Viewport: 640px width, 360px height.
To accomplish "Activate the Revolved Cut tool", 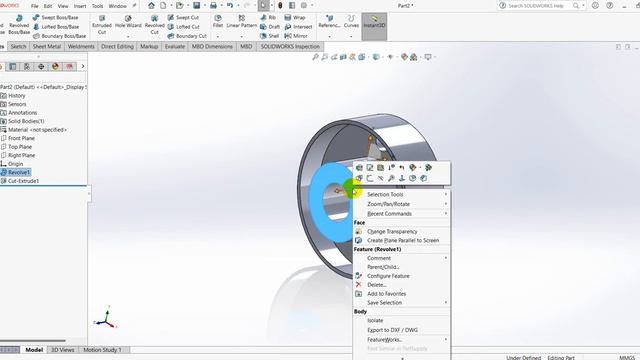I will 155,24.
